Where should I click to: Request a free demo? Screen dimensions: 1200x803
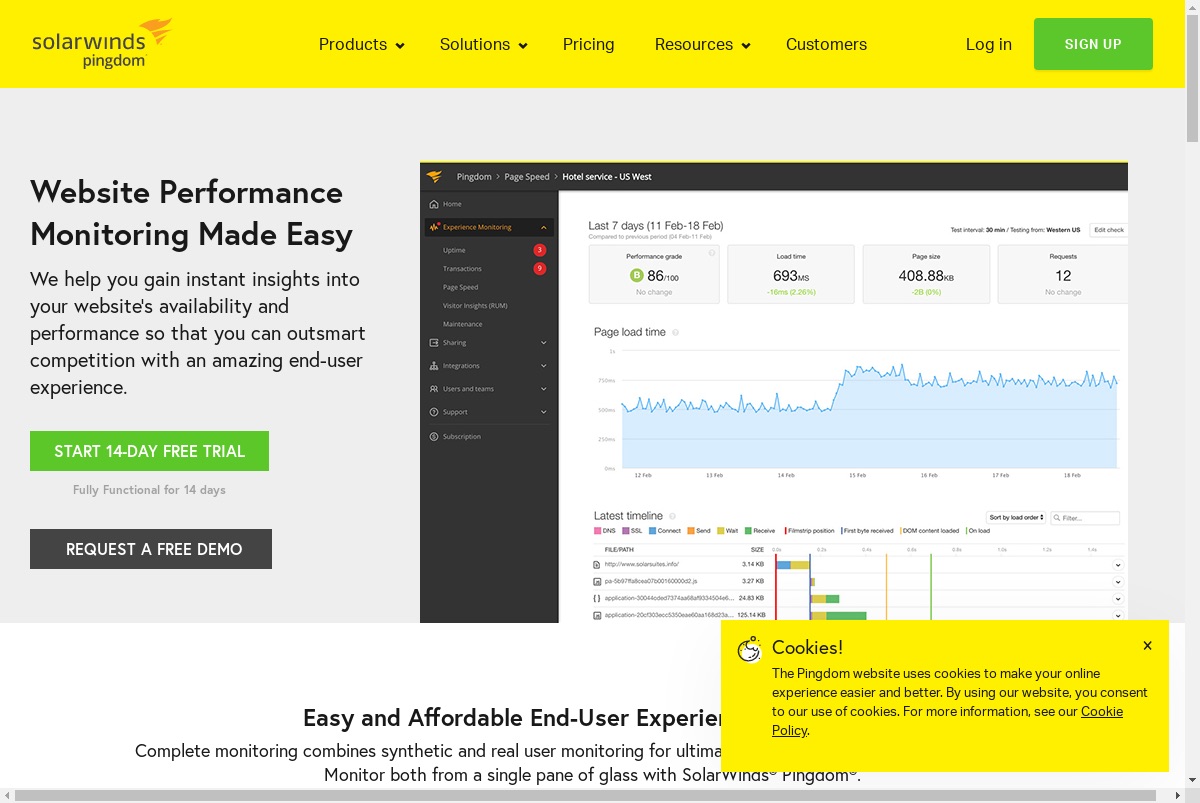pos(151,549)
